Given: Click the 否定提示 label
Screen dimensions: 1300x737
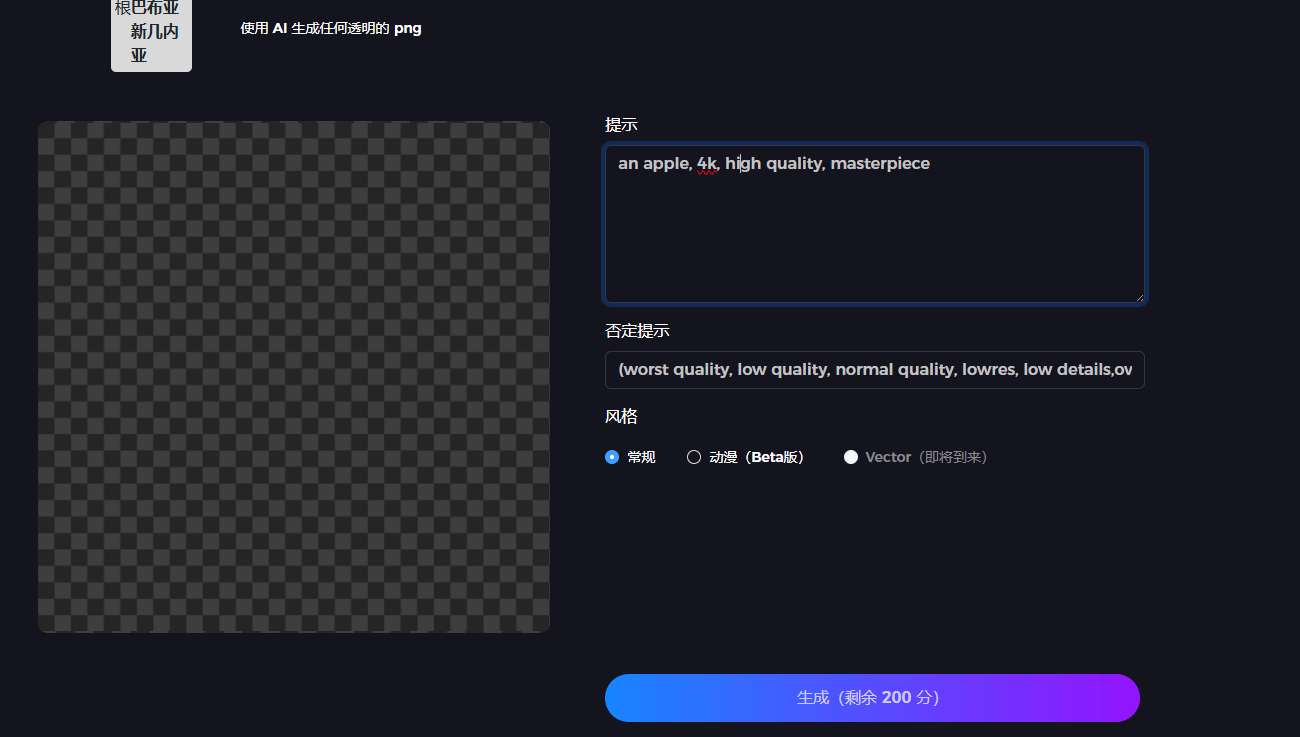Looking at the screenshot, I should [x=637, y=331].
